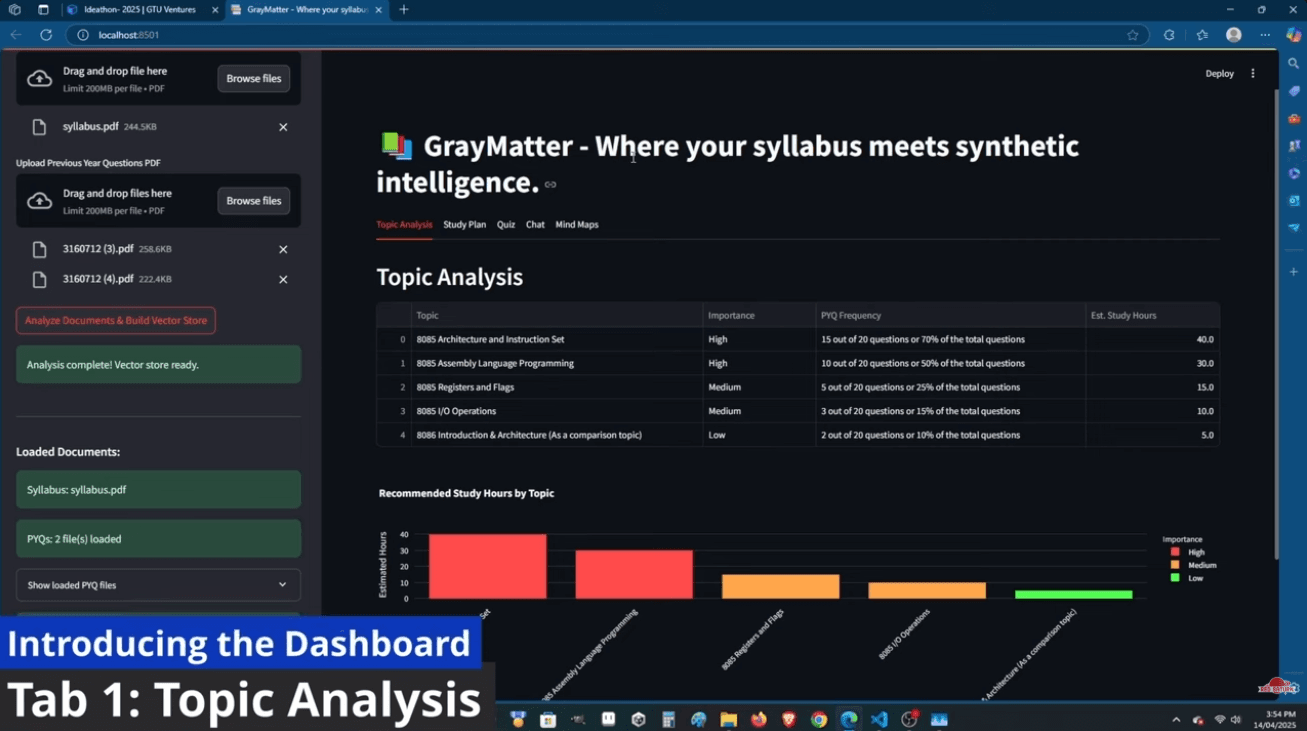Viewport: 1307px width, 731px height.
Task: Click the search icon in the Edge sidebar
Action: pyautogui.click(x=1293, y=62)
